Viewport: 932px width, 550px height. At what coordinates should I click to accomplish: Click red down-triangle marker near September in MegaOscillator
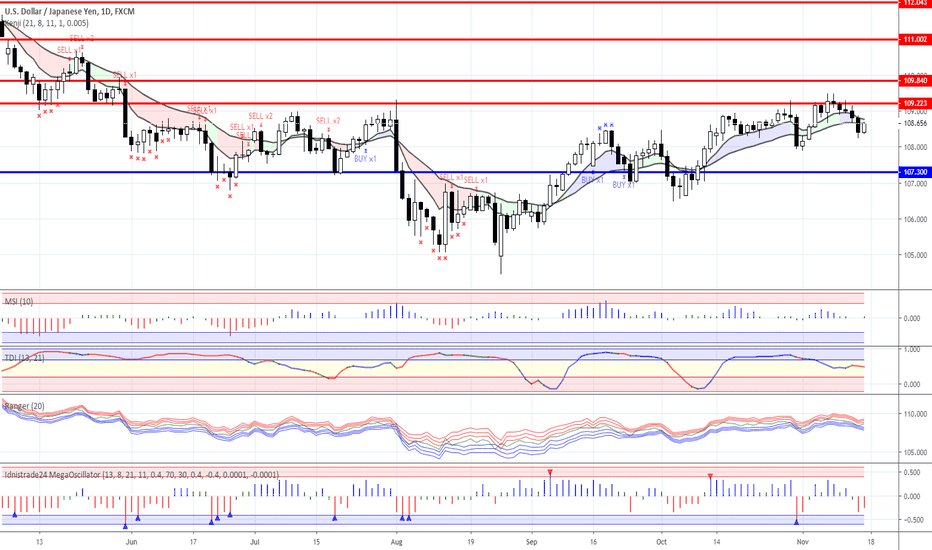tap(550, 472)
